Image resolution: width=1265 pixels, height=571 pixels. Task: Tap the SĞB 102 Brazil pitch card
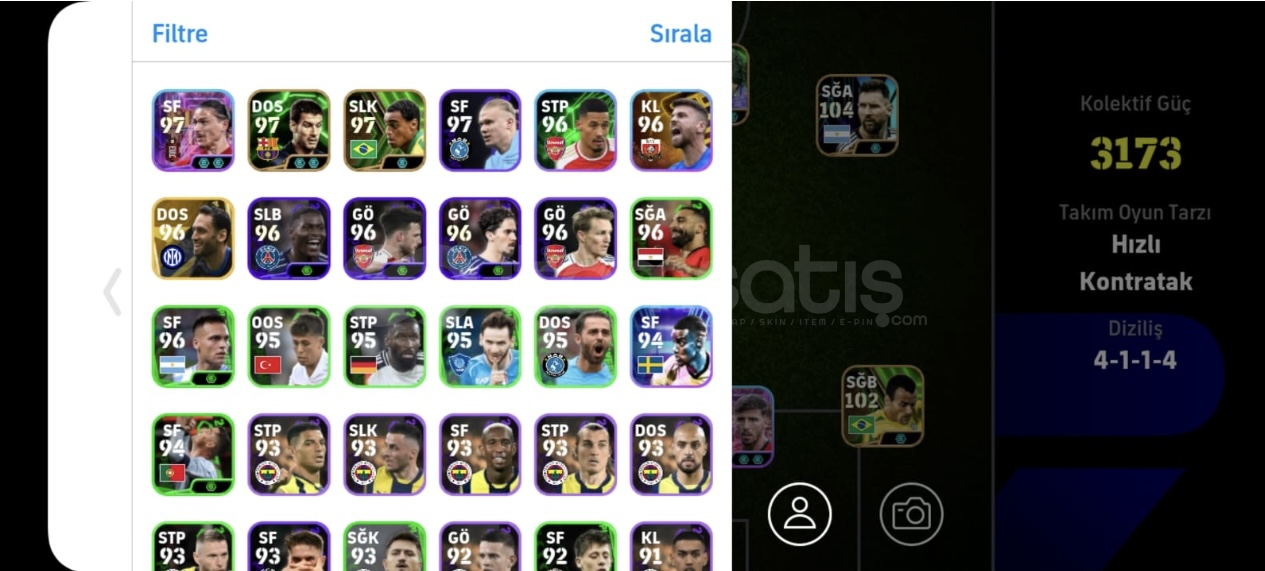point(882,406)
